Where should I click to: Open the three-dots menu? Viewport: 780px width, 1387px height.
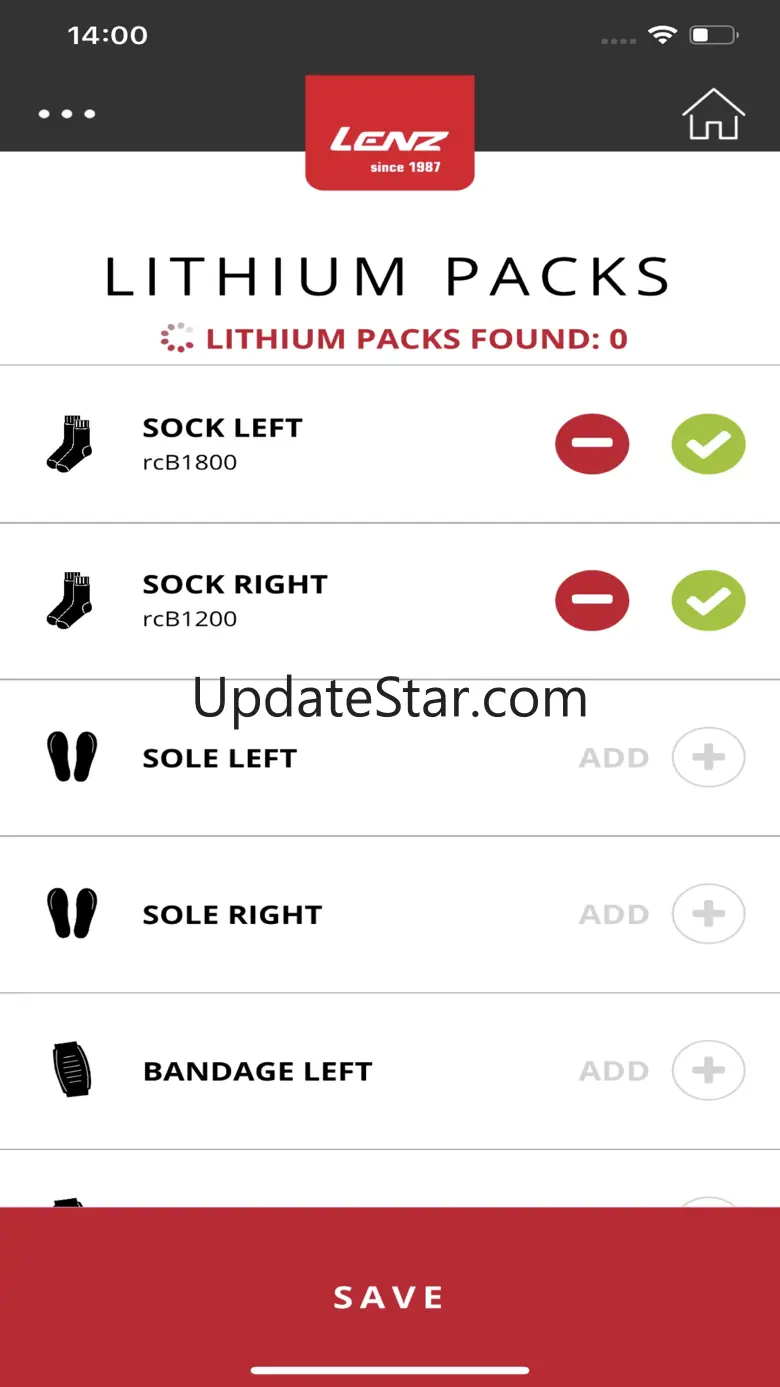67,114
